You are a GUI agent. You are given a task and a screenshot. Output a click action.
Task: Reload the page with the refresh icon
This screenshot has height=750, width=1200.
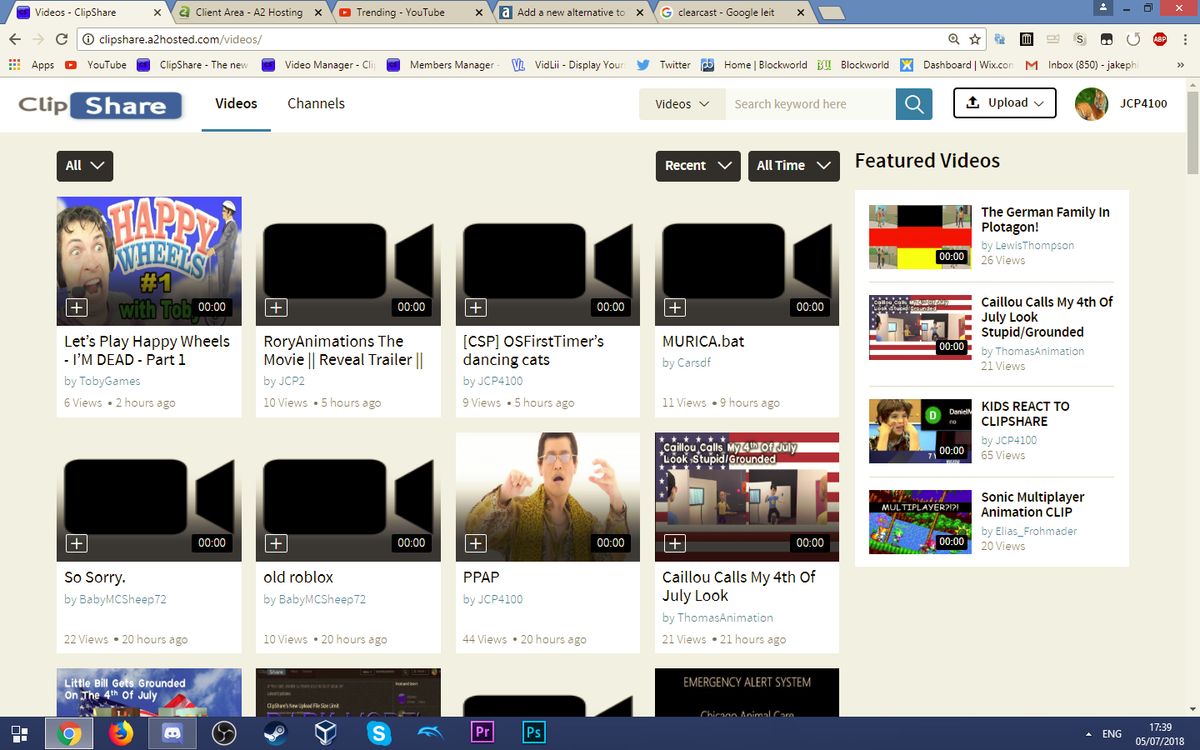[x=61, y=38]
